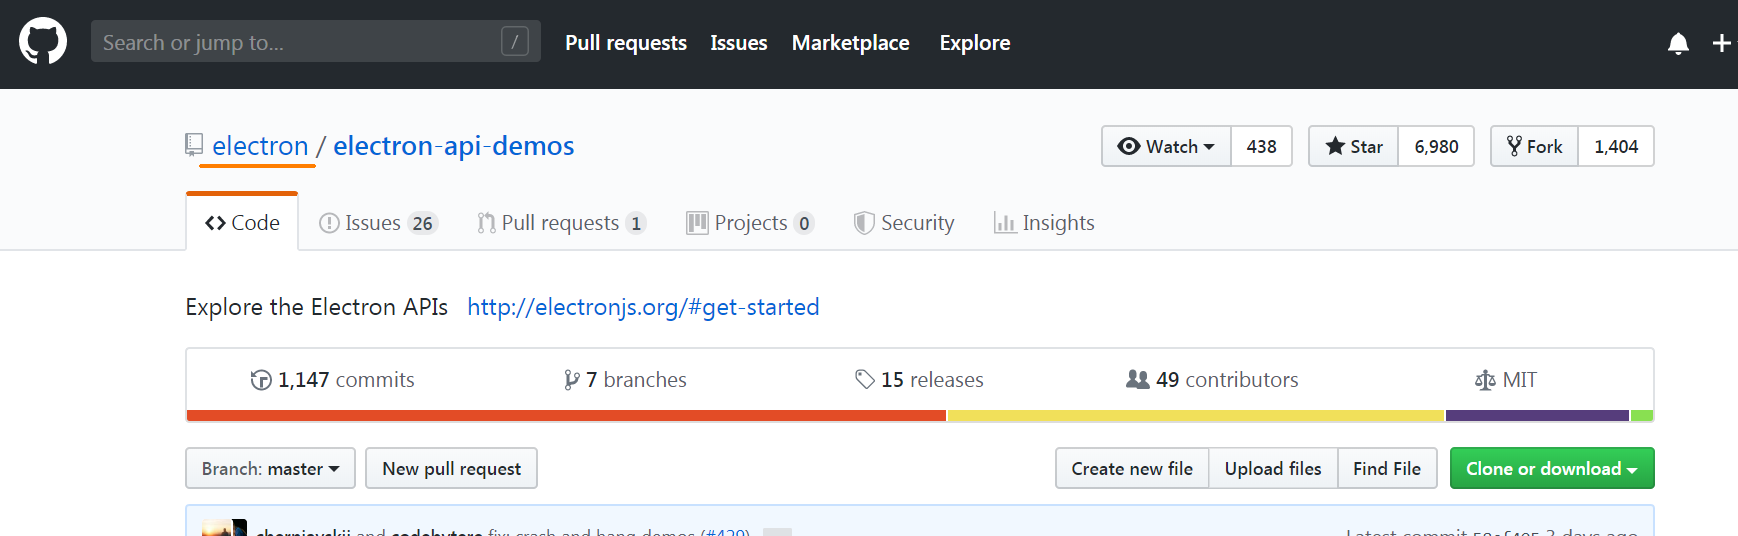Click the releases tag icon
The height and width of the screenshot is (536, 1738).
tap(865, 380)
